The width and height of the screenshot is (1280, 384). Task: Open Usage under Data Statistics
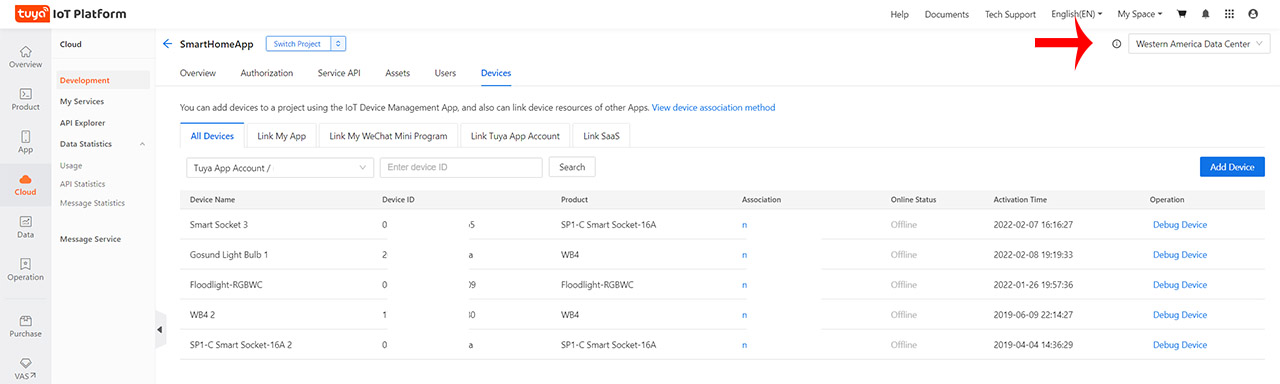[x=71, y=166]
